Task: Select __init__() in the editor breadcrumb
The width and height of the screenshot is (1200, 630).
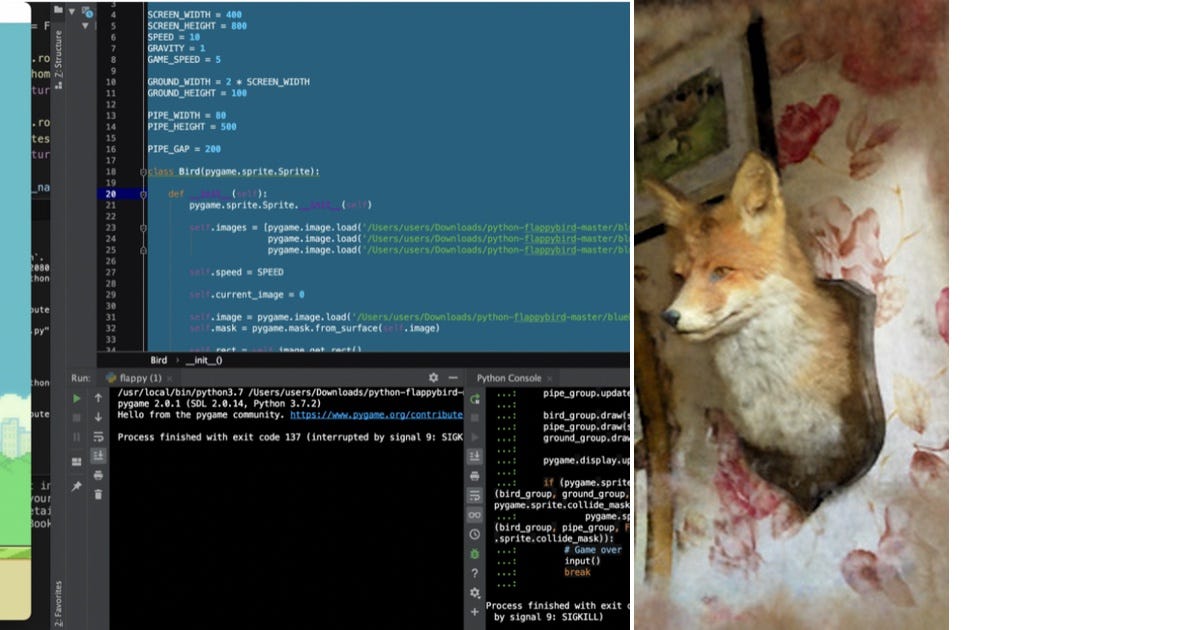Action: pos(204,360)
